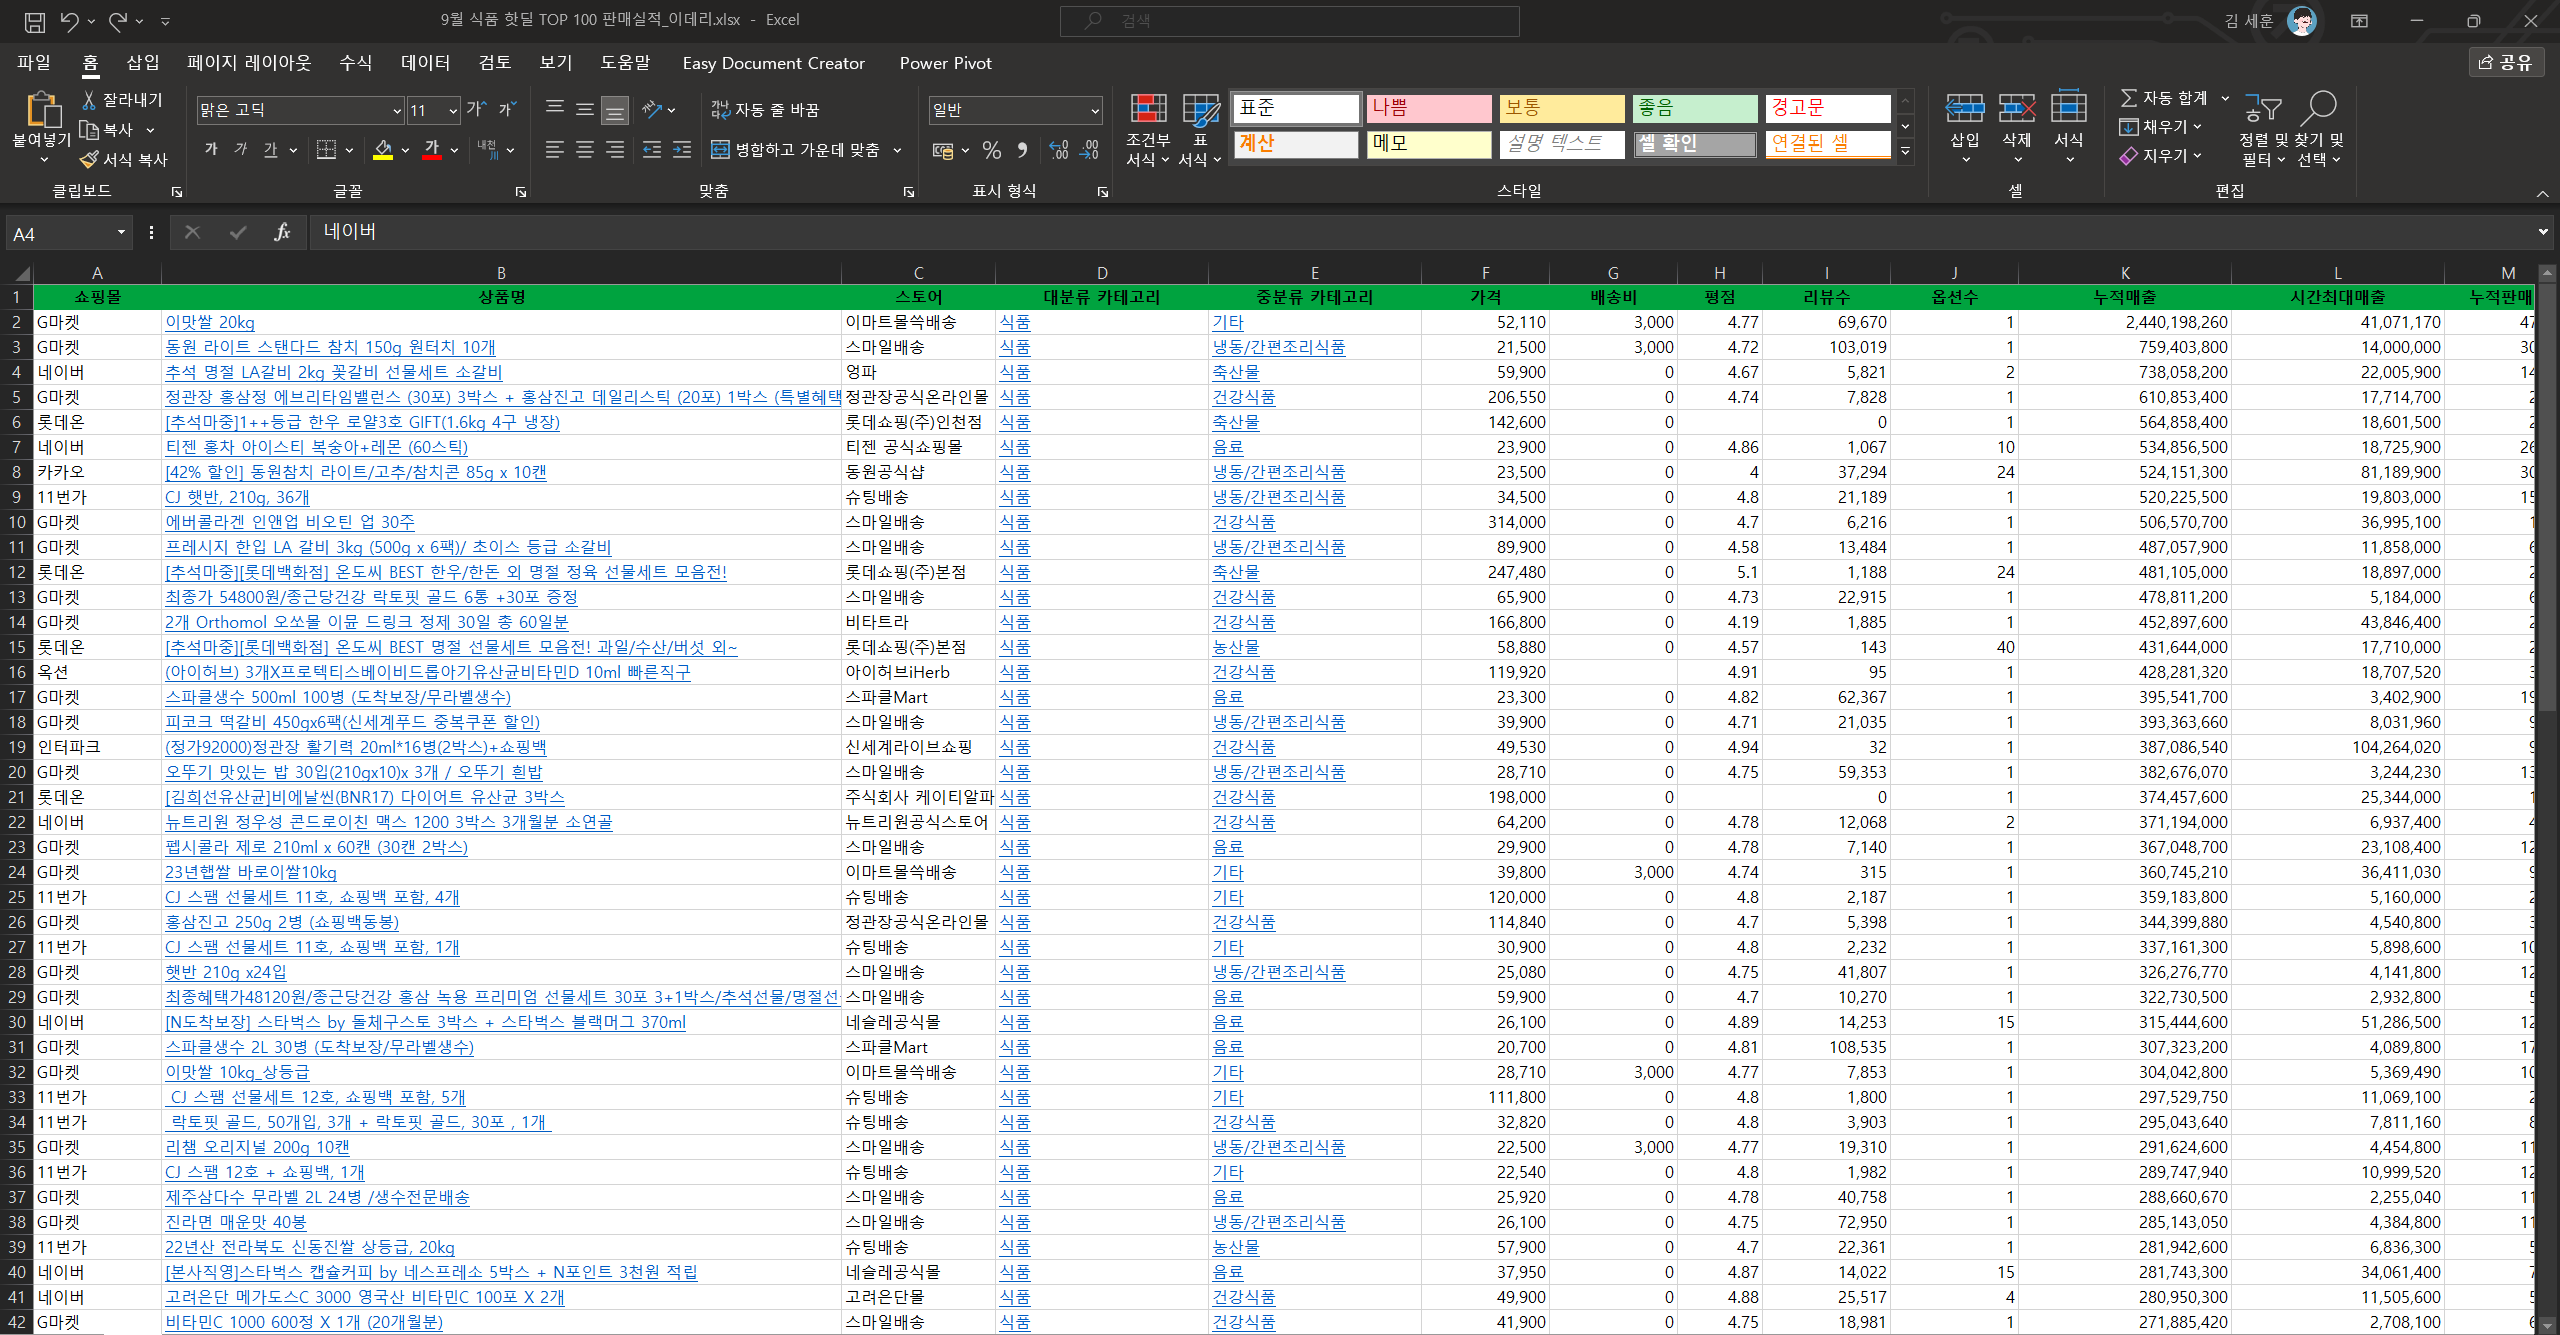Click the search box in title bar
This screenshot has height=1335, width=2560.
tap(1289, 20)
